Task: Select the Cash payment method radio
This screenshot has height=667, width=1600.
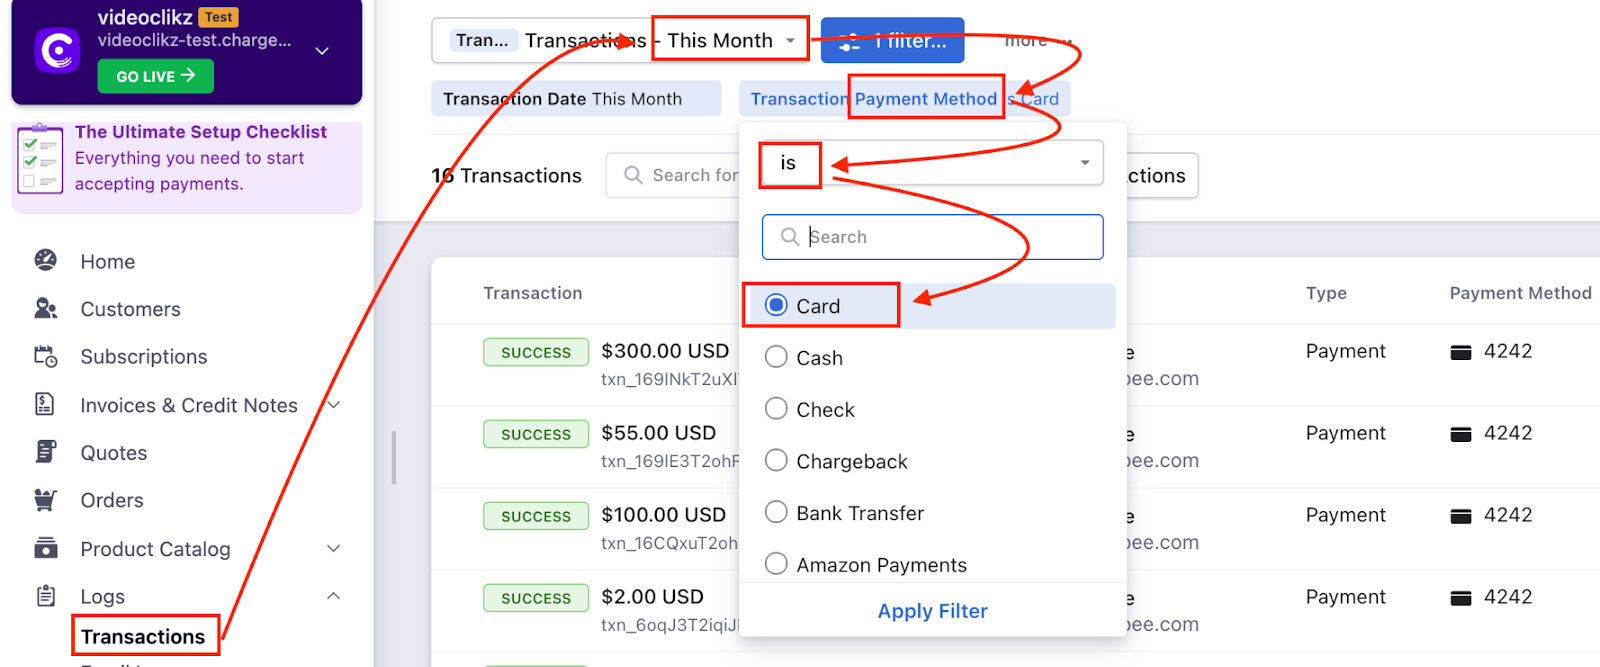Action: [776, 357]
